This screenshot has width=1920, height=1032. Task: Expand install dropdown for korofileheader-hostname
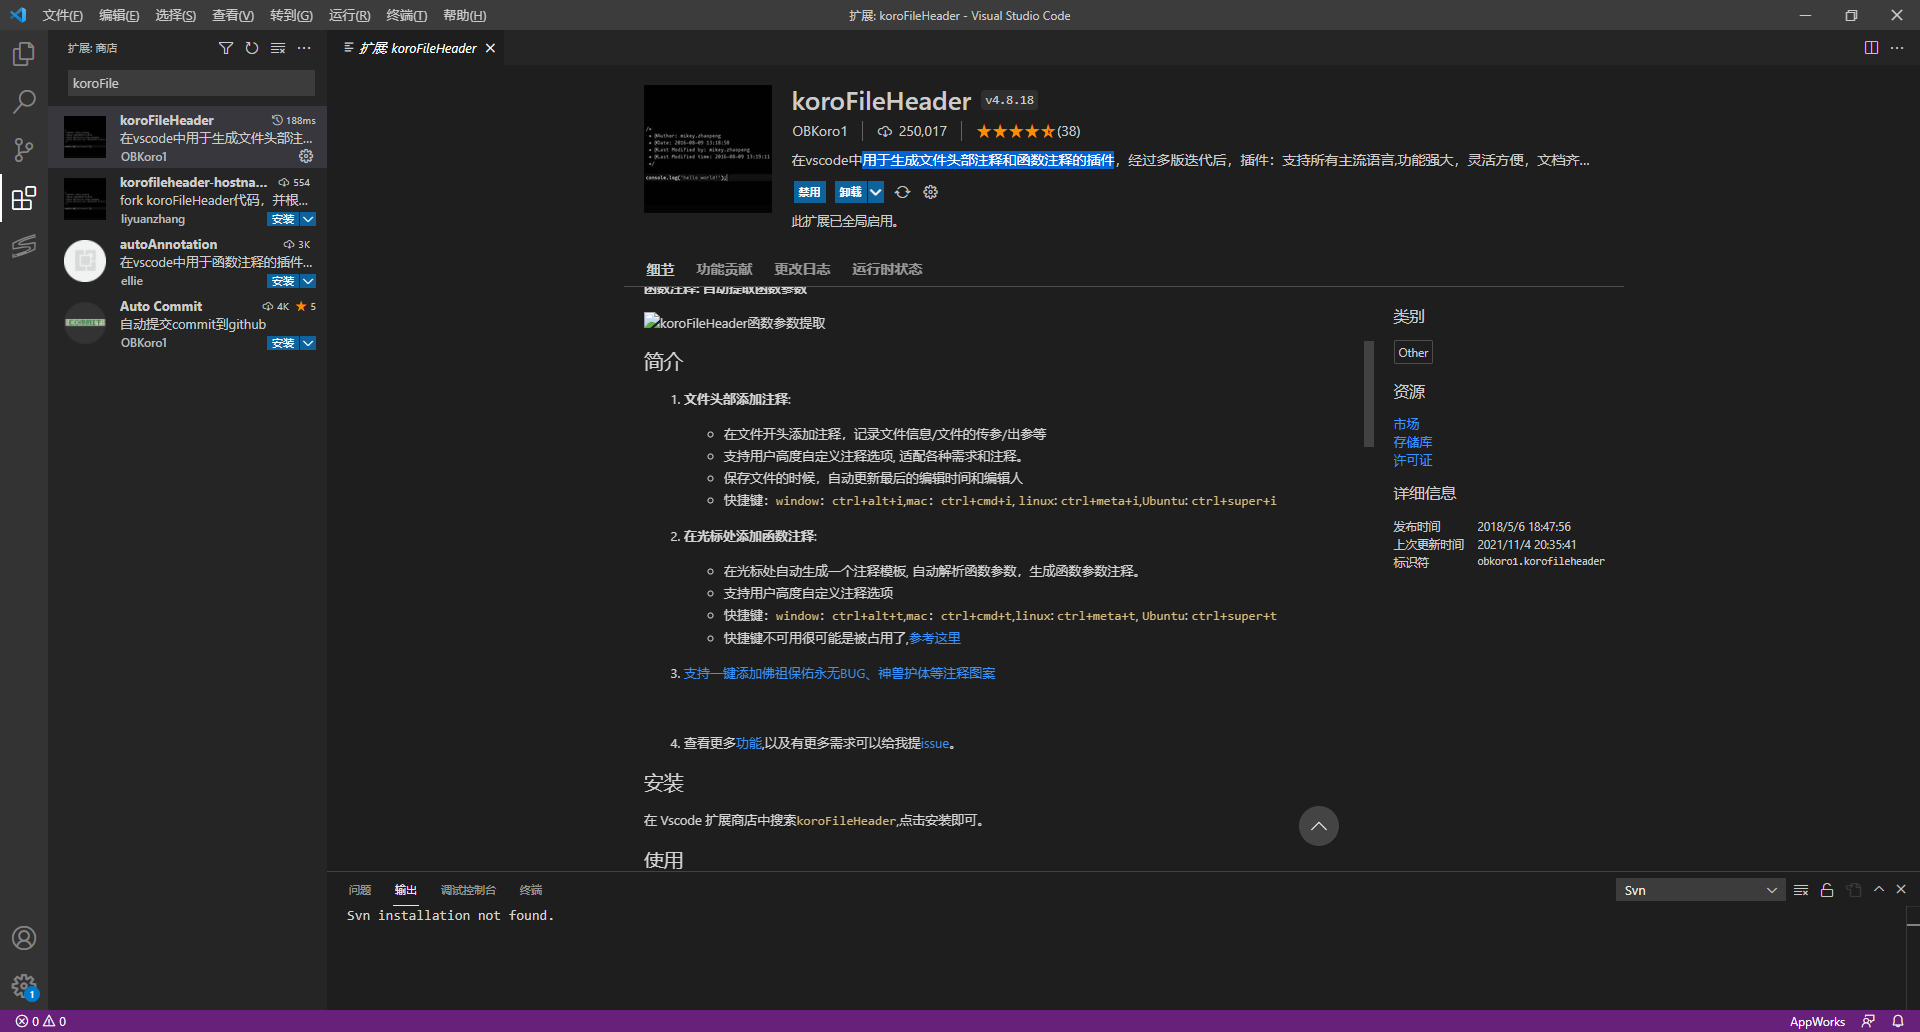(x=308, y=219)
